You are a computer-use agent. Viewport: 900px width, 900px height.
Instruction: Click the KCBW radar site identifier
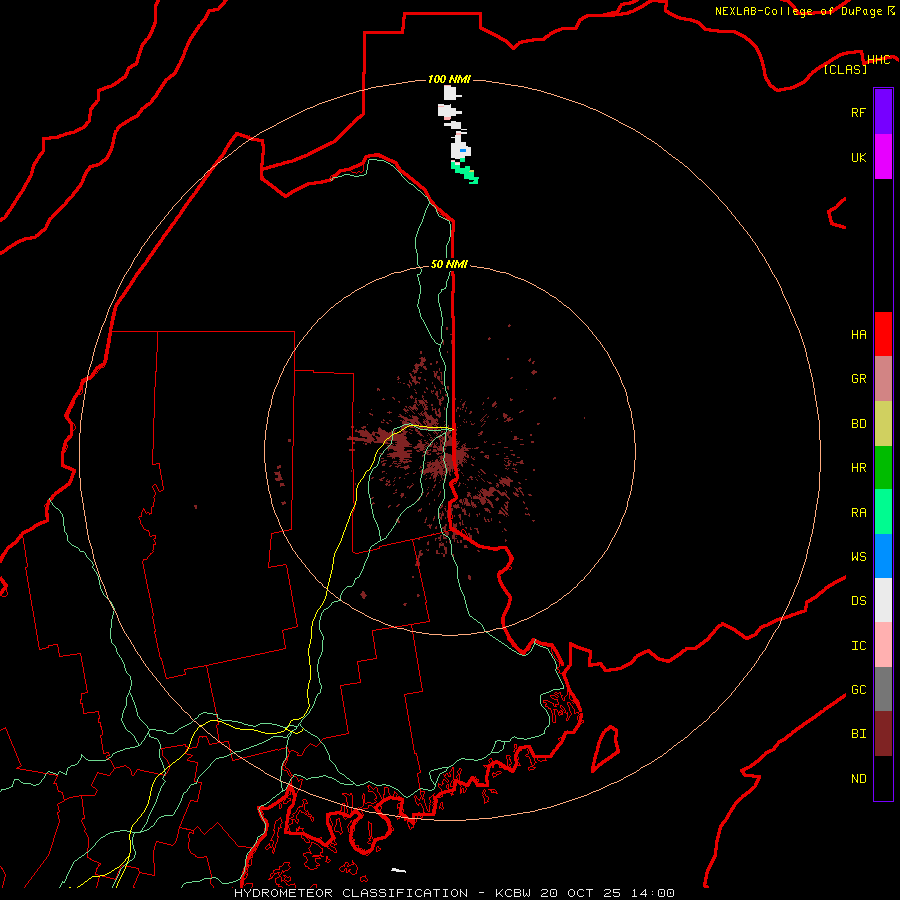pyautogui.click(x=513, y=893)
